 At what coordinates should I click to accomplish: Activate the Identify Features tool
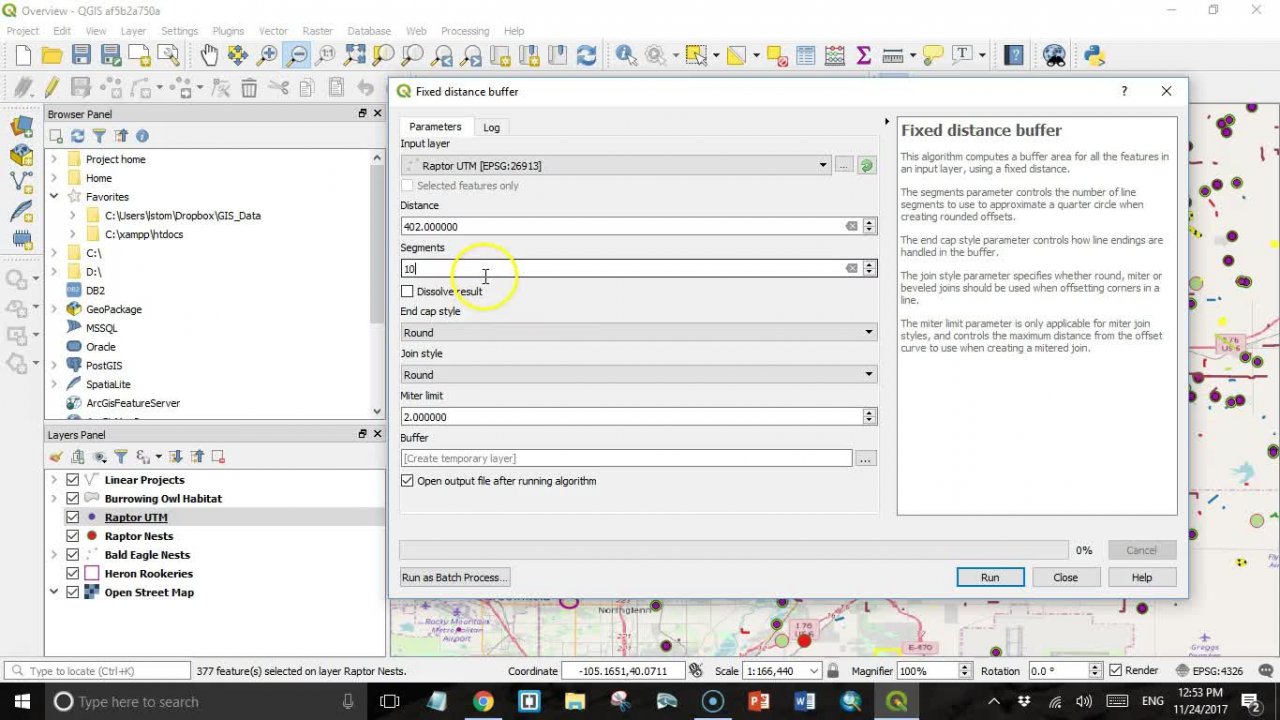coord(627,56)
